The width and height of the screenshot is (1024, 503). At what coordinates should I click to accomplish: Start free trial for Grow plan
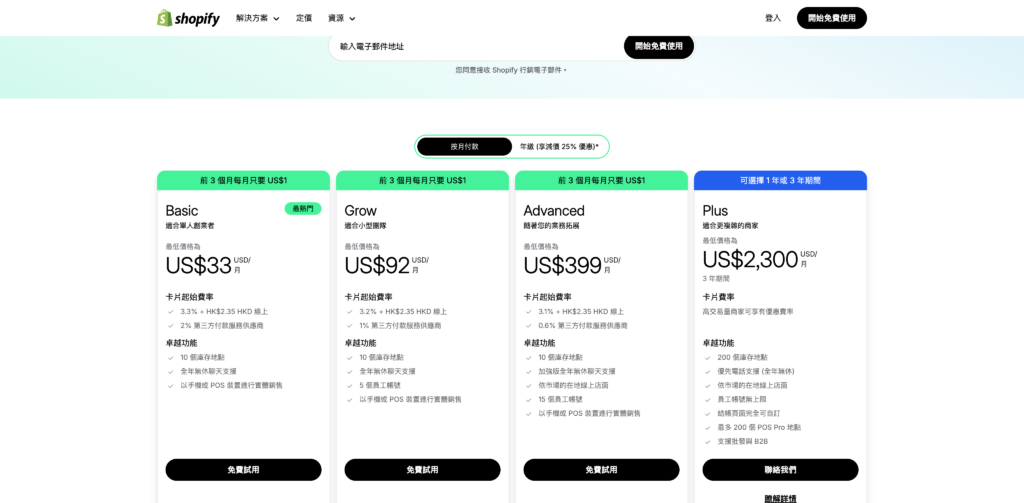click(x=422, y=470)
